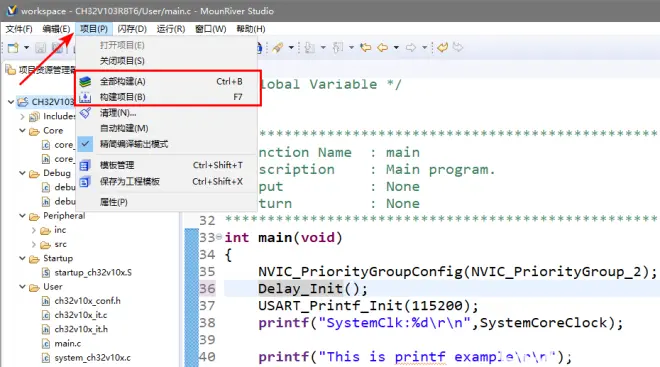Select ch32v10x_it.h file

click(81, 330)
